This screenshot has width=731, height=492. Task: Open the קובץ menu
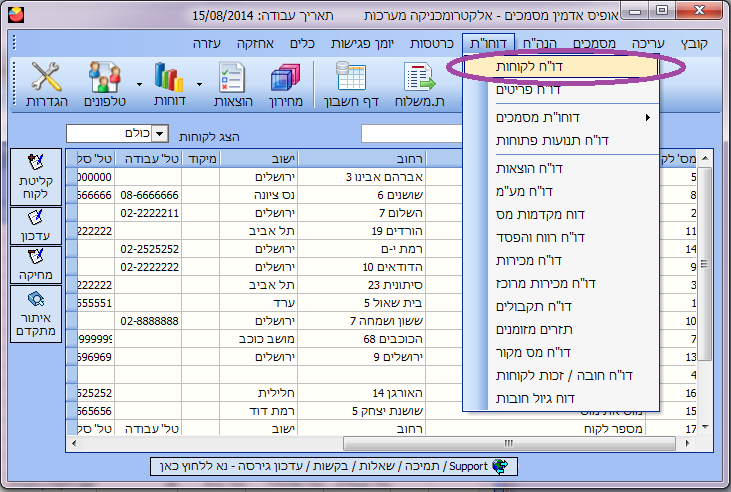[x=694, y=44]
